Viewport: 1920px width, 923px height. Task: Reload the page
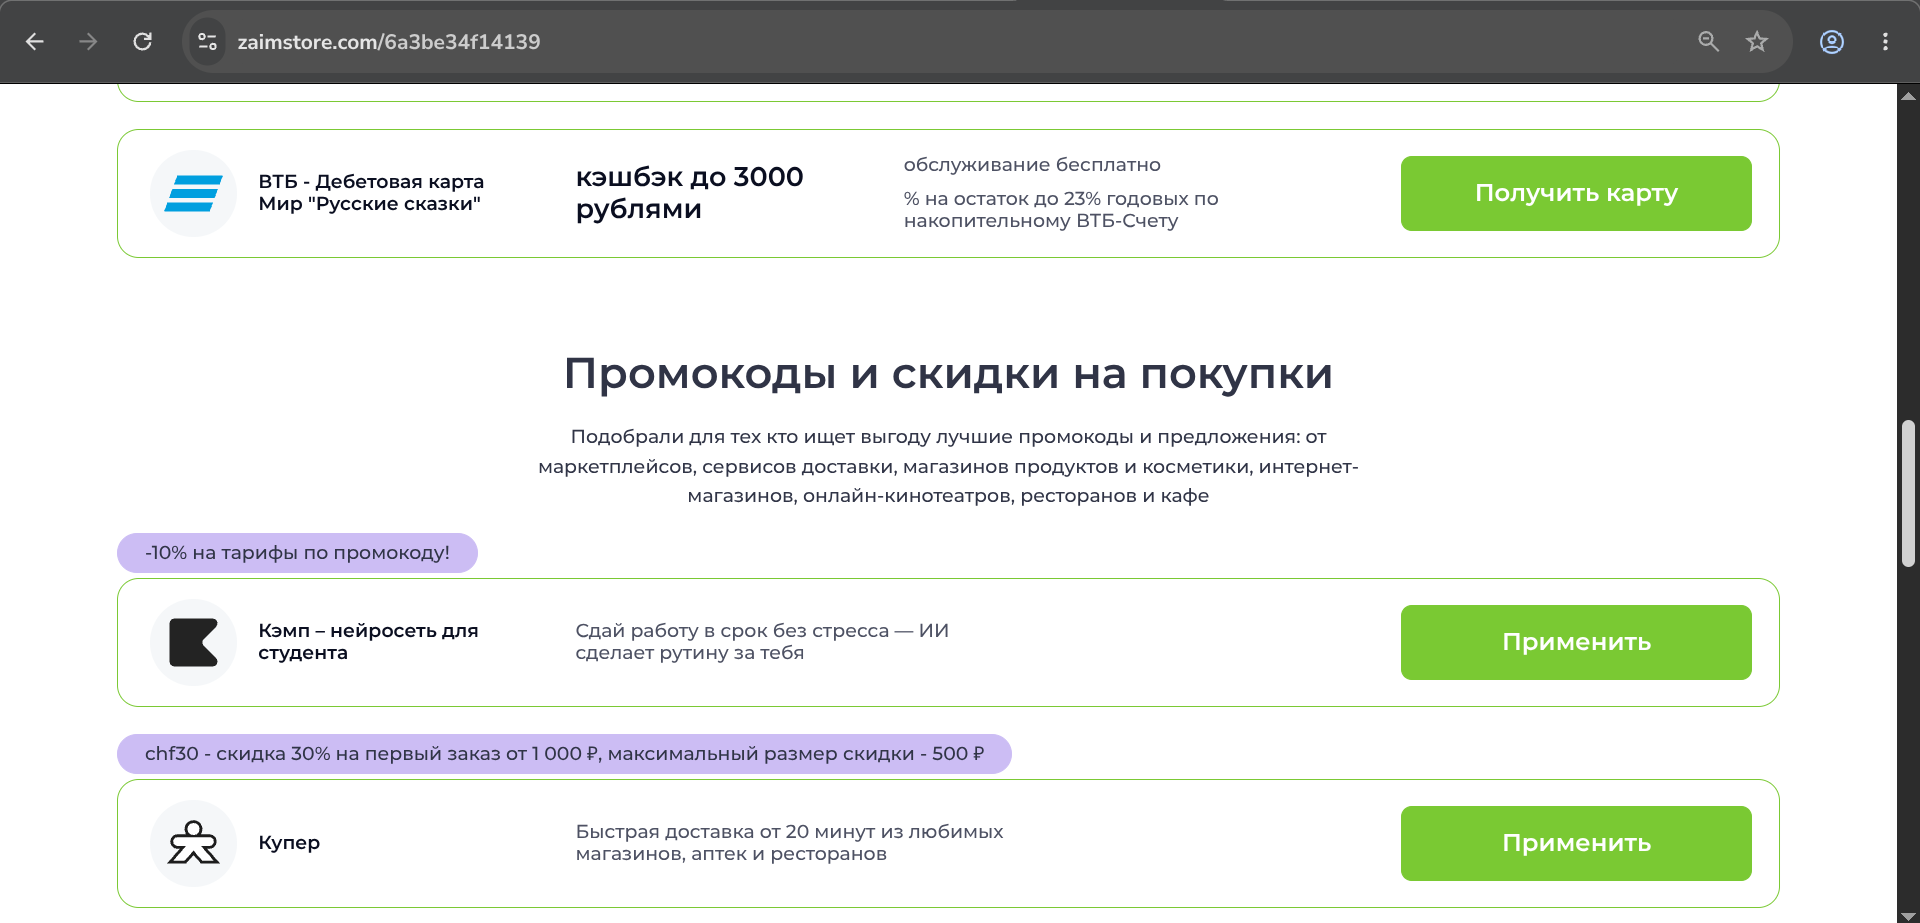[x=143, y=42]
